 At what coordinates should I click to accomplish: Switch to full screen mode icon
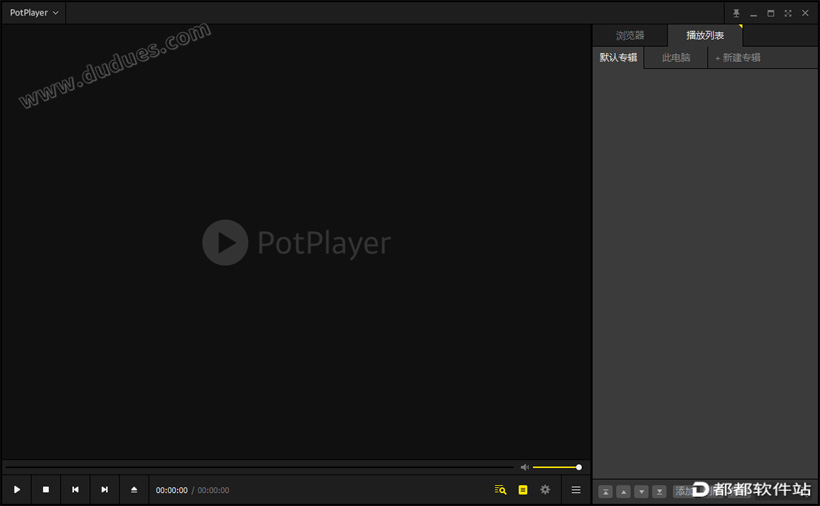click(788, 13)
